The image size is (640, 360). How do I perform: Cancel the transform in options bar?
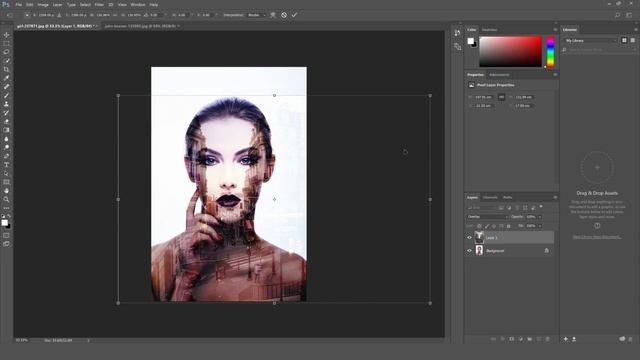(284, 15)
